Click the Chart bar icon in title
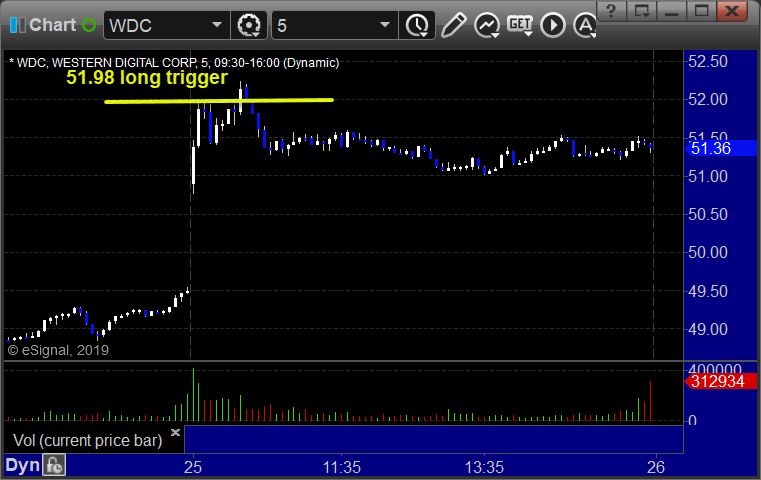Image resolution: width=761 pixels, height=480 pixels. [17, 25]
